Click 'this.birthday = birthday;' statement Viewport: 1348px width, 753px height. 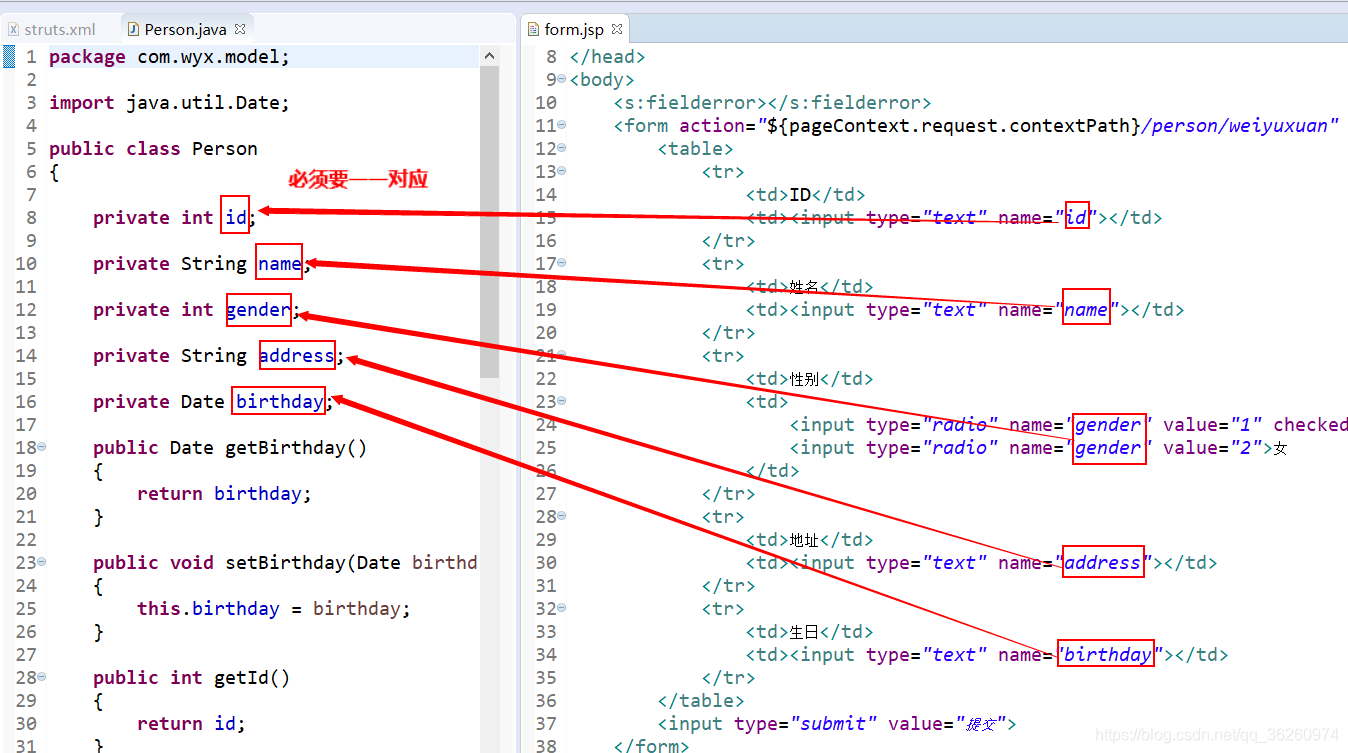click(x=274, y=609)
